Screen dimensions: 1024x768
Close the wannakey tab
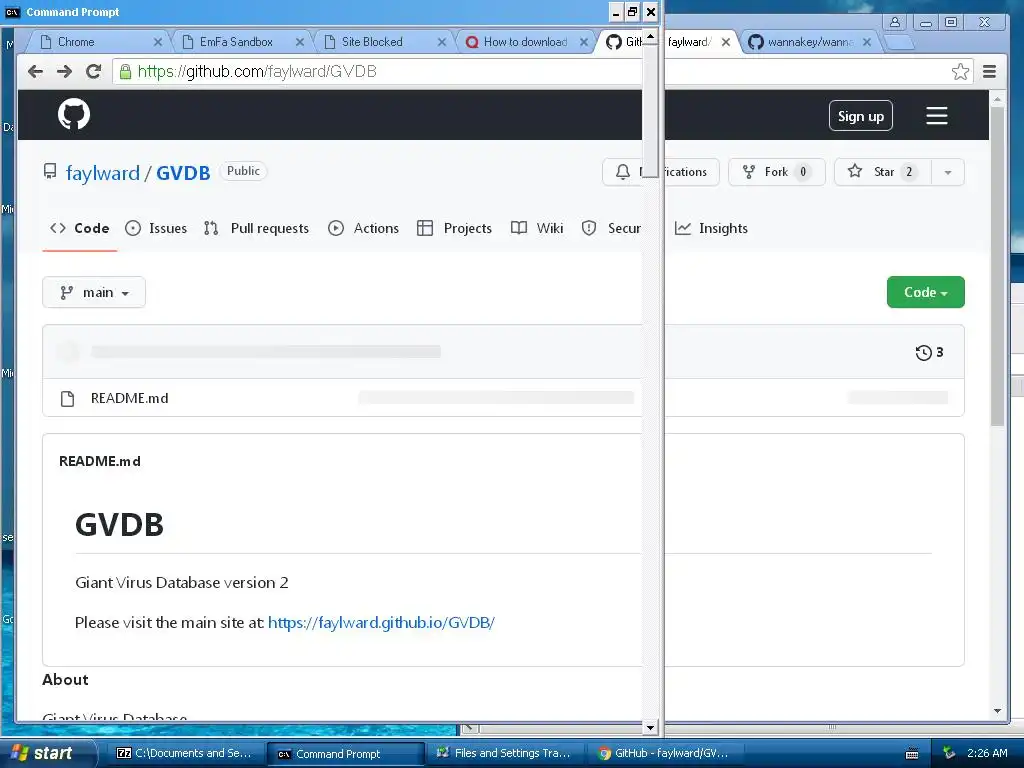pyautogui.click(x=867, y=42)
